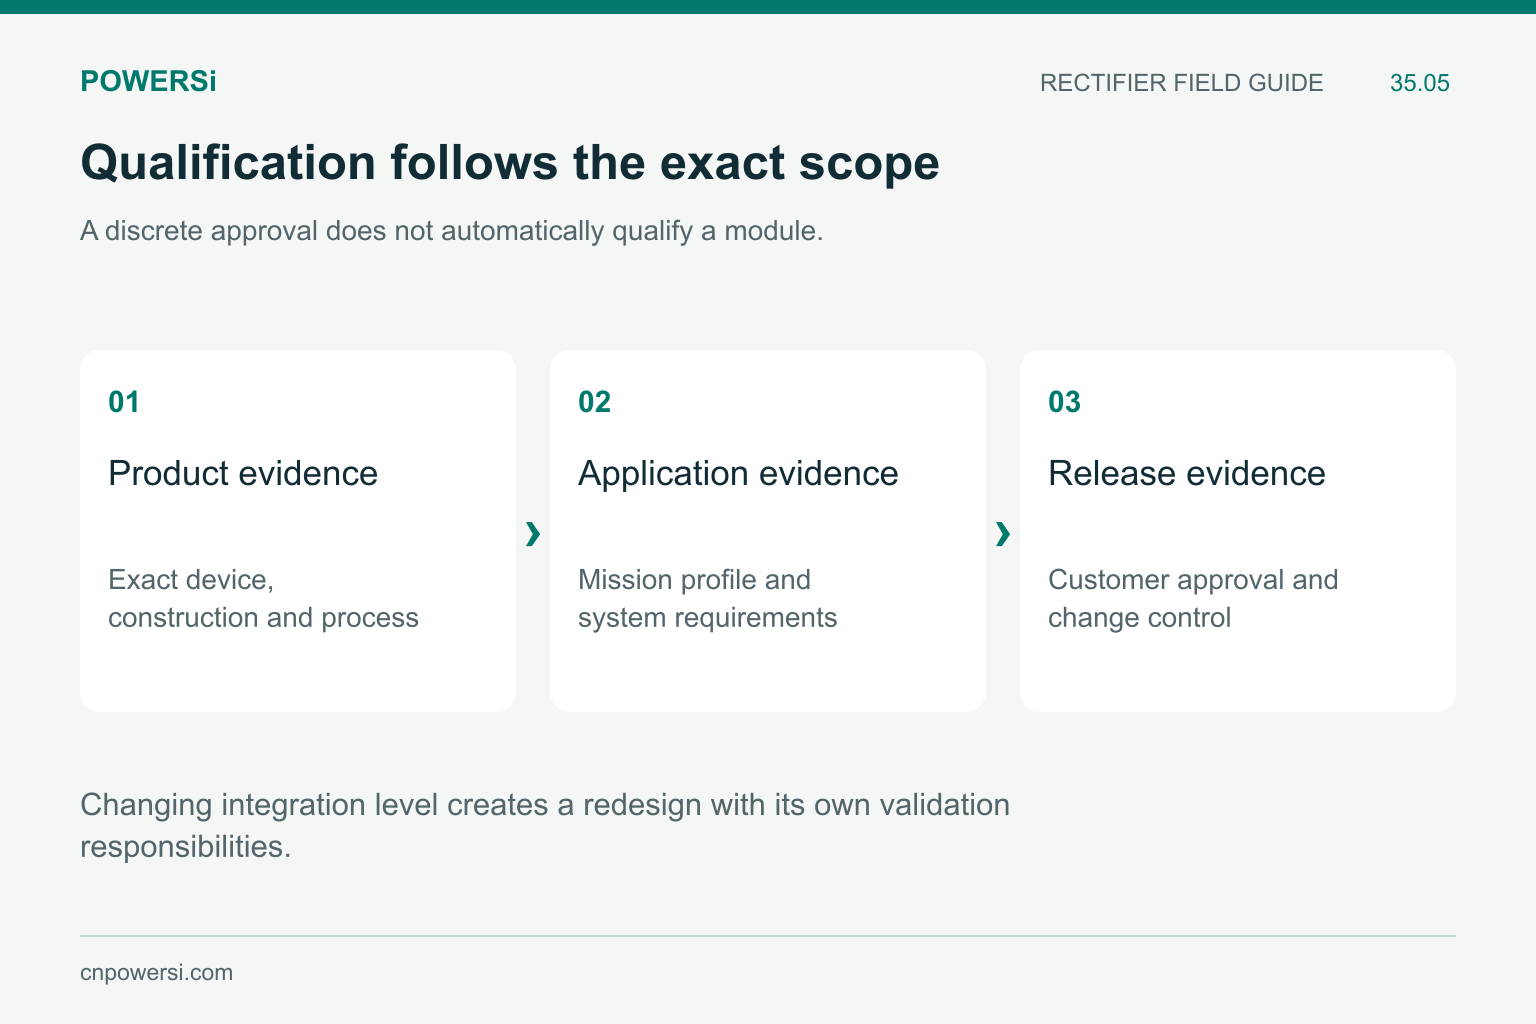Open the cnpowersi.com website link
The image size is (1536, 1024).
click(x=156, y=973)
